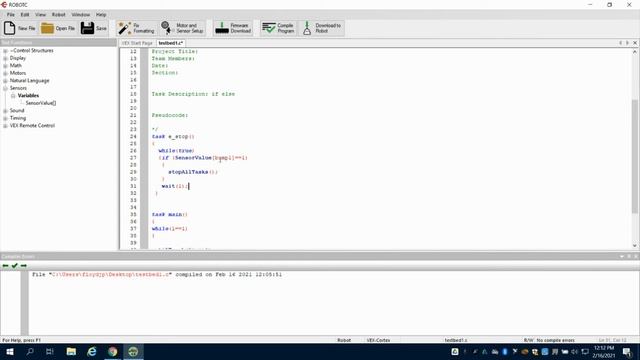Run Fix Formatting from the toolbar

coord(136,28)
